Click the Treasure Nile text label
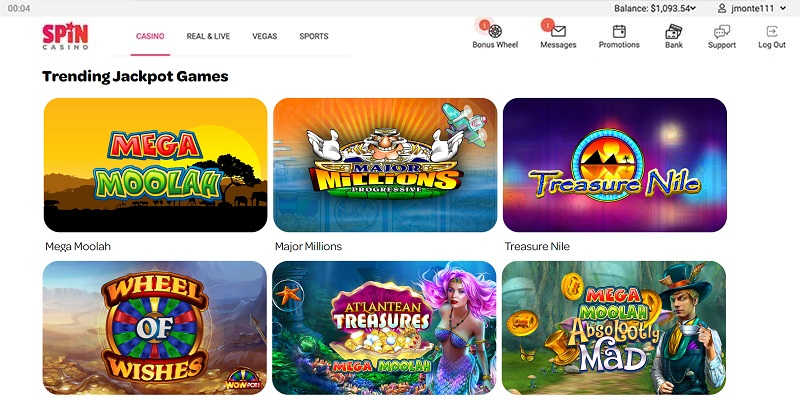The image size is (800, 400). 537,246
